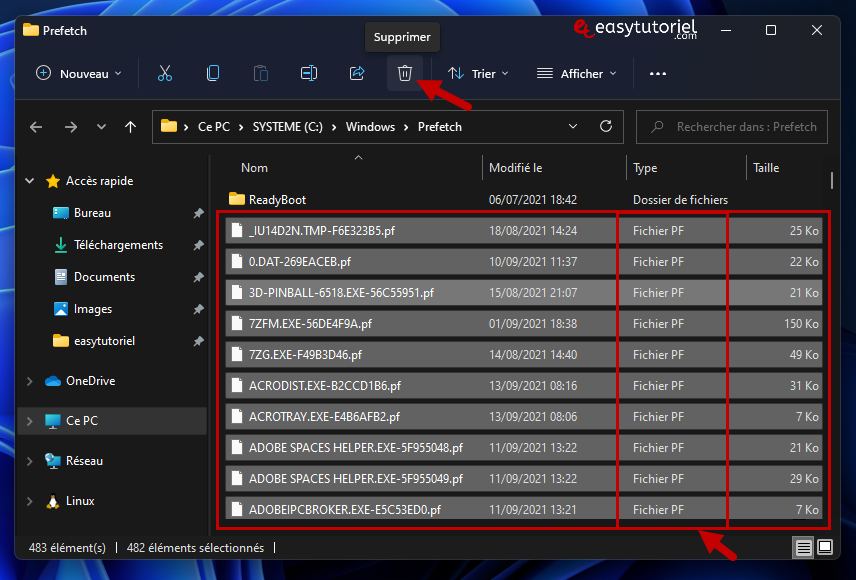Click the Supprimer trash icon
856x580 pixels.
pyautogui.click(x=405, y=73)
